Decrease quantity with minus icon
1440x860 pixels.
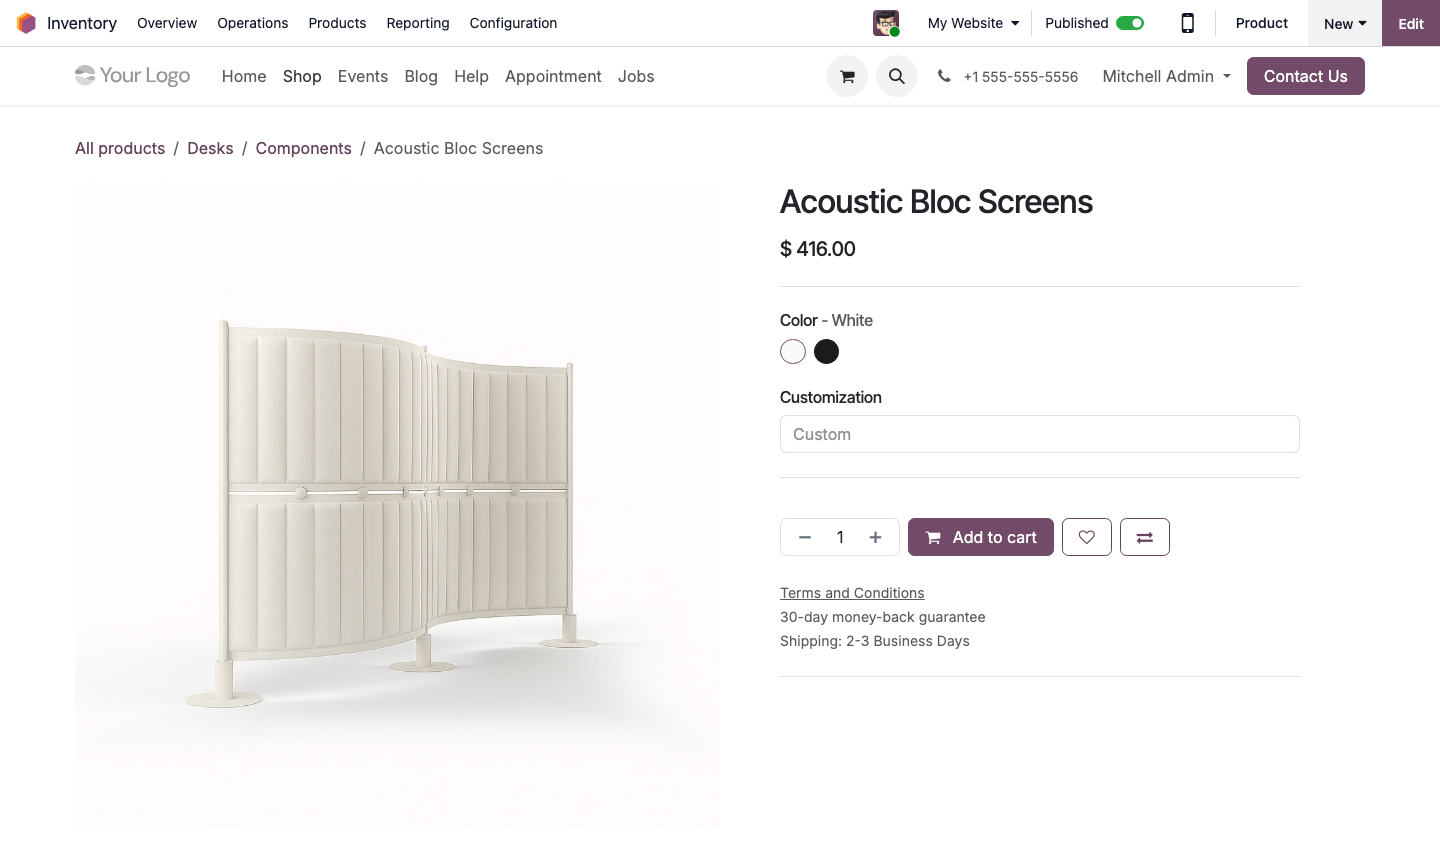805,537
